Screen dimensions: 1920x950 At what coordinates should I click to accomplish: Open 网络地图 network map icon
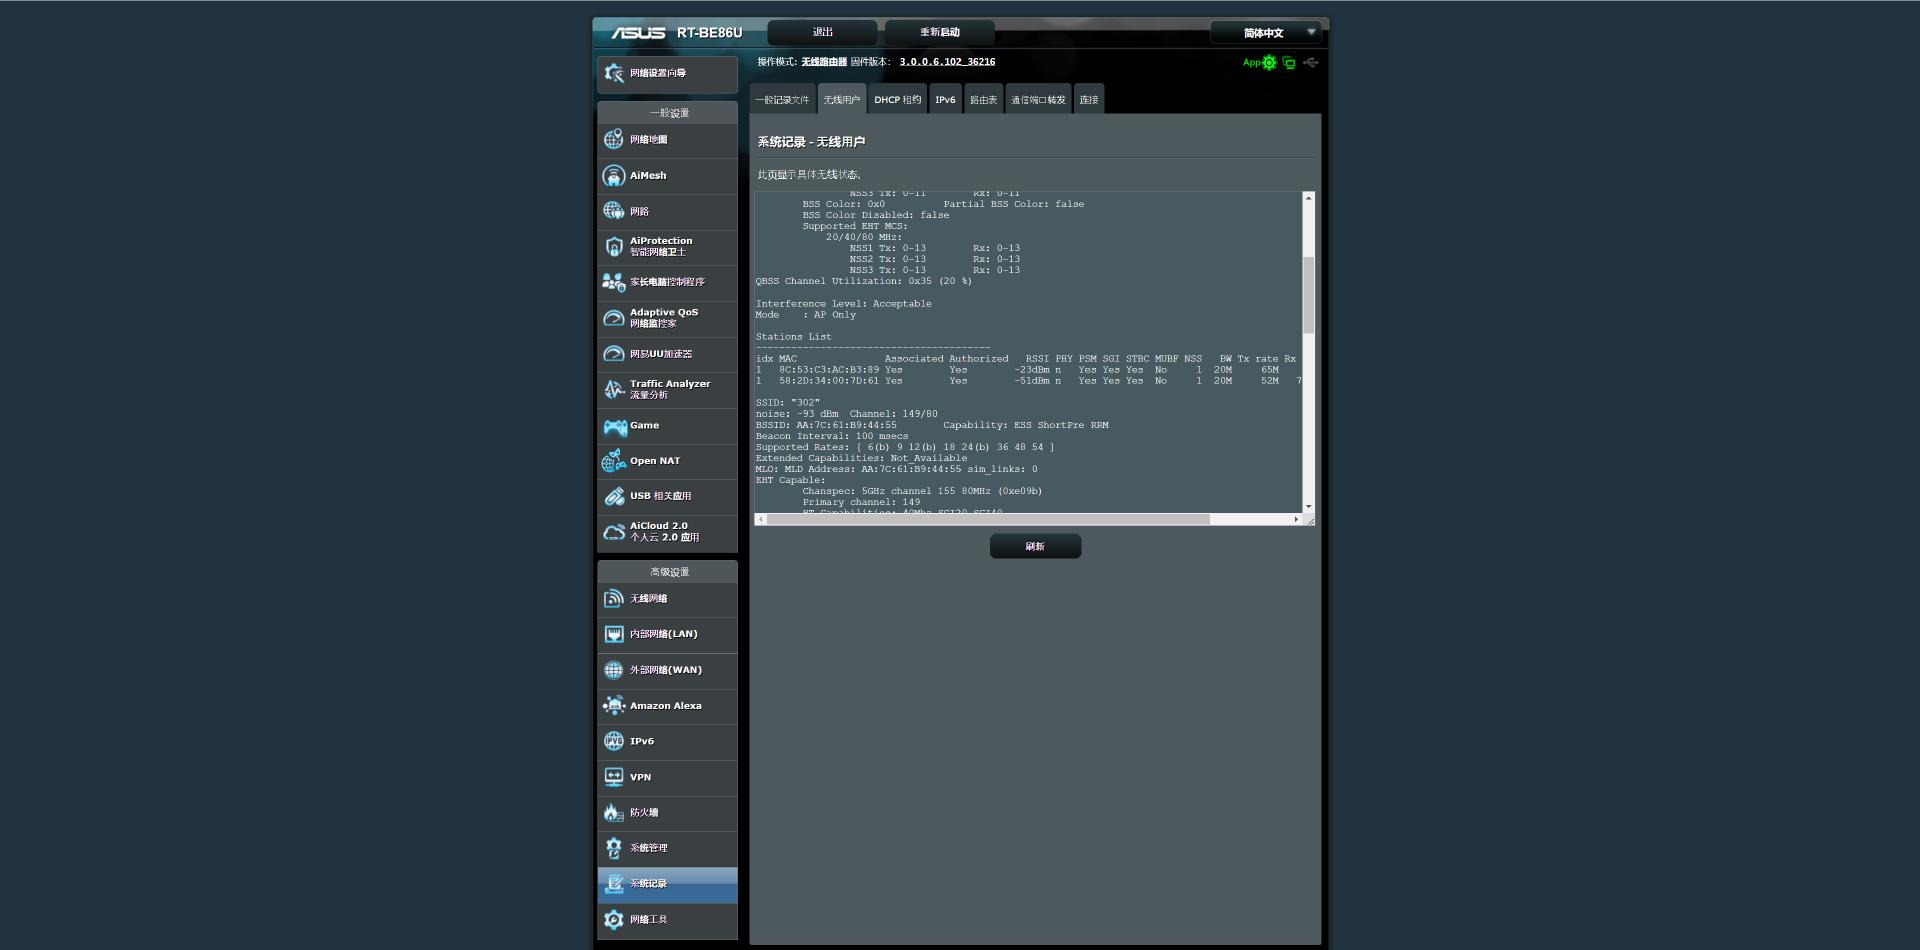614,139
